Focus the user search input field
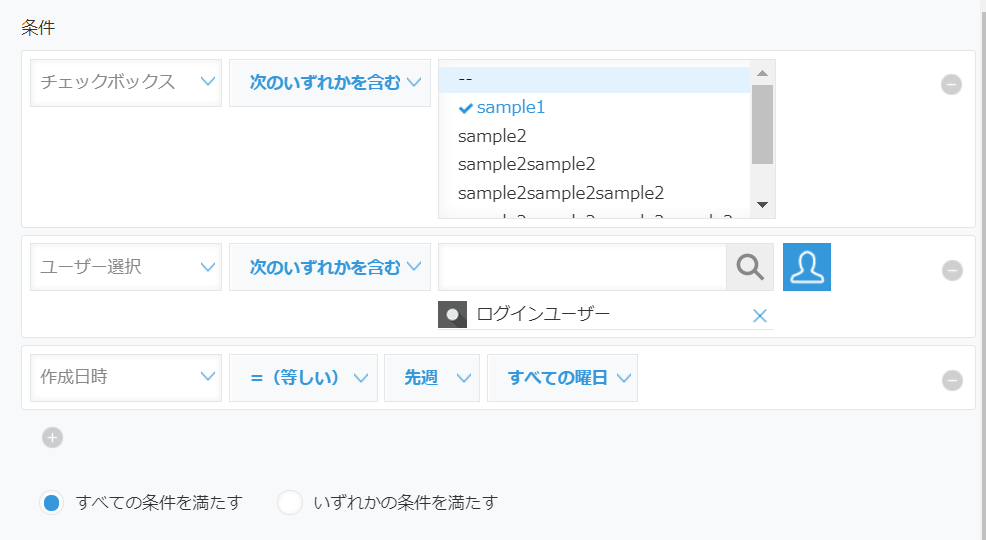The height and width of the screenshot is (540, 986). tap(582, 267)
